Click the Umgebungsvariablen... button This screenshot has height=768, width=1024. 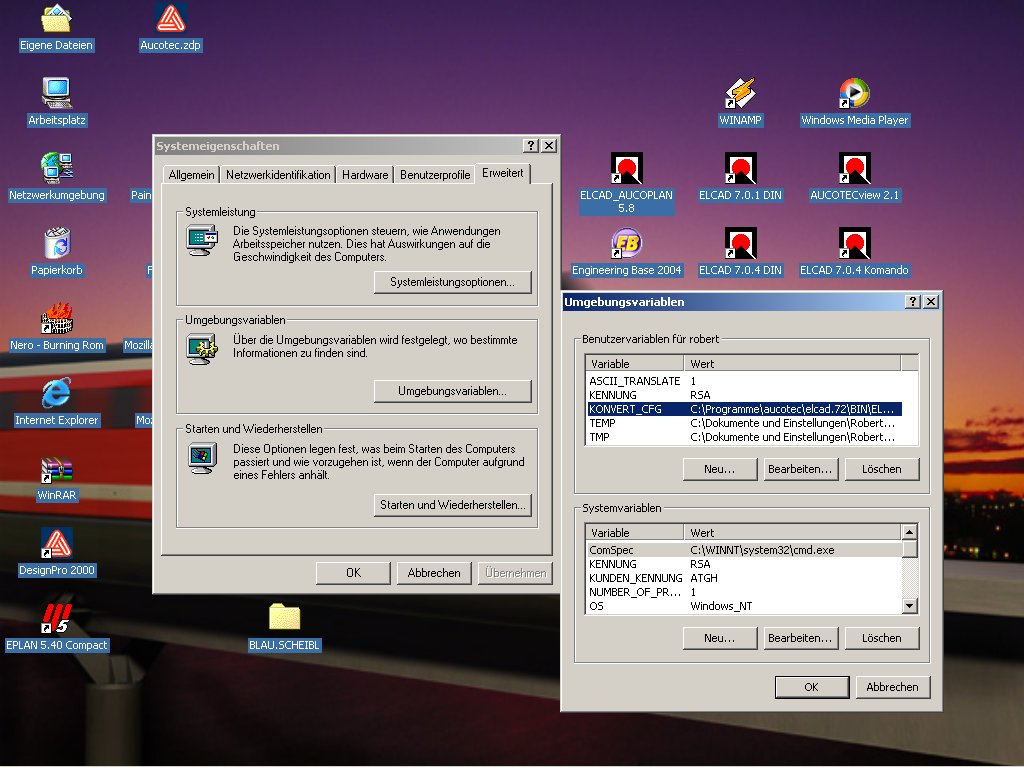click(453, 391)
